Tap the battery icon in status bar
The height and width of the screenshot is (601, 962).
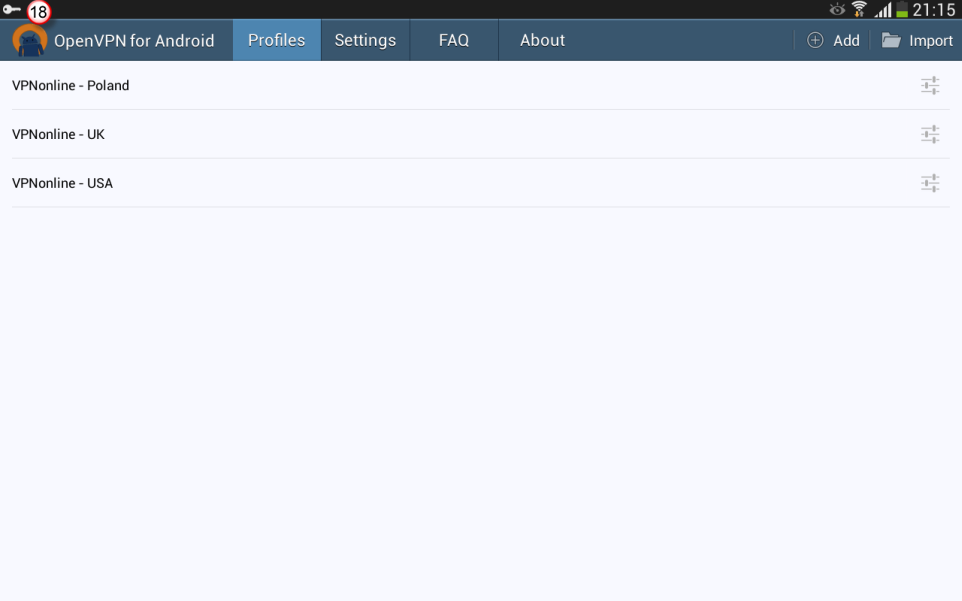(x=902, y=9)
